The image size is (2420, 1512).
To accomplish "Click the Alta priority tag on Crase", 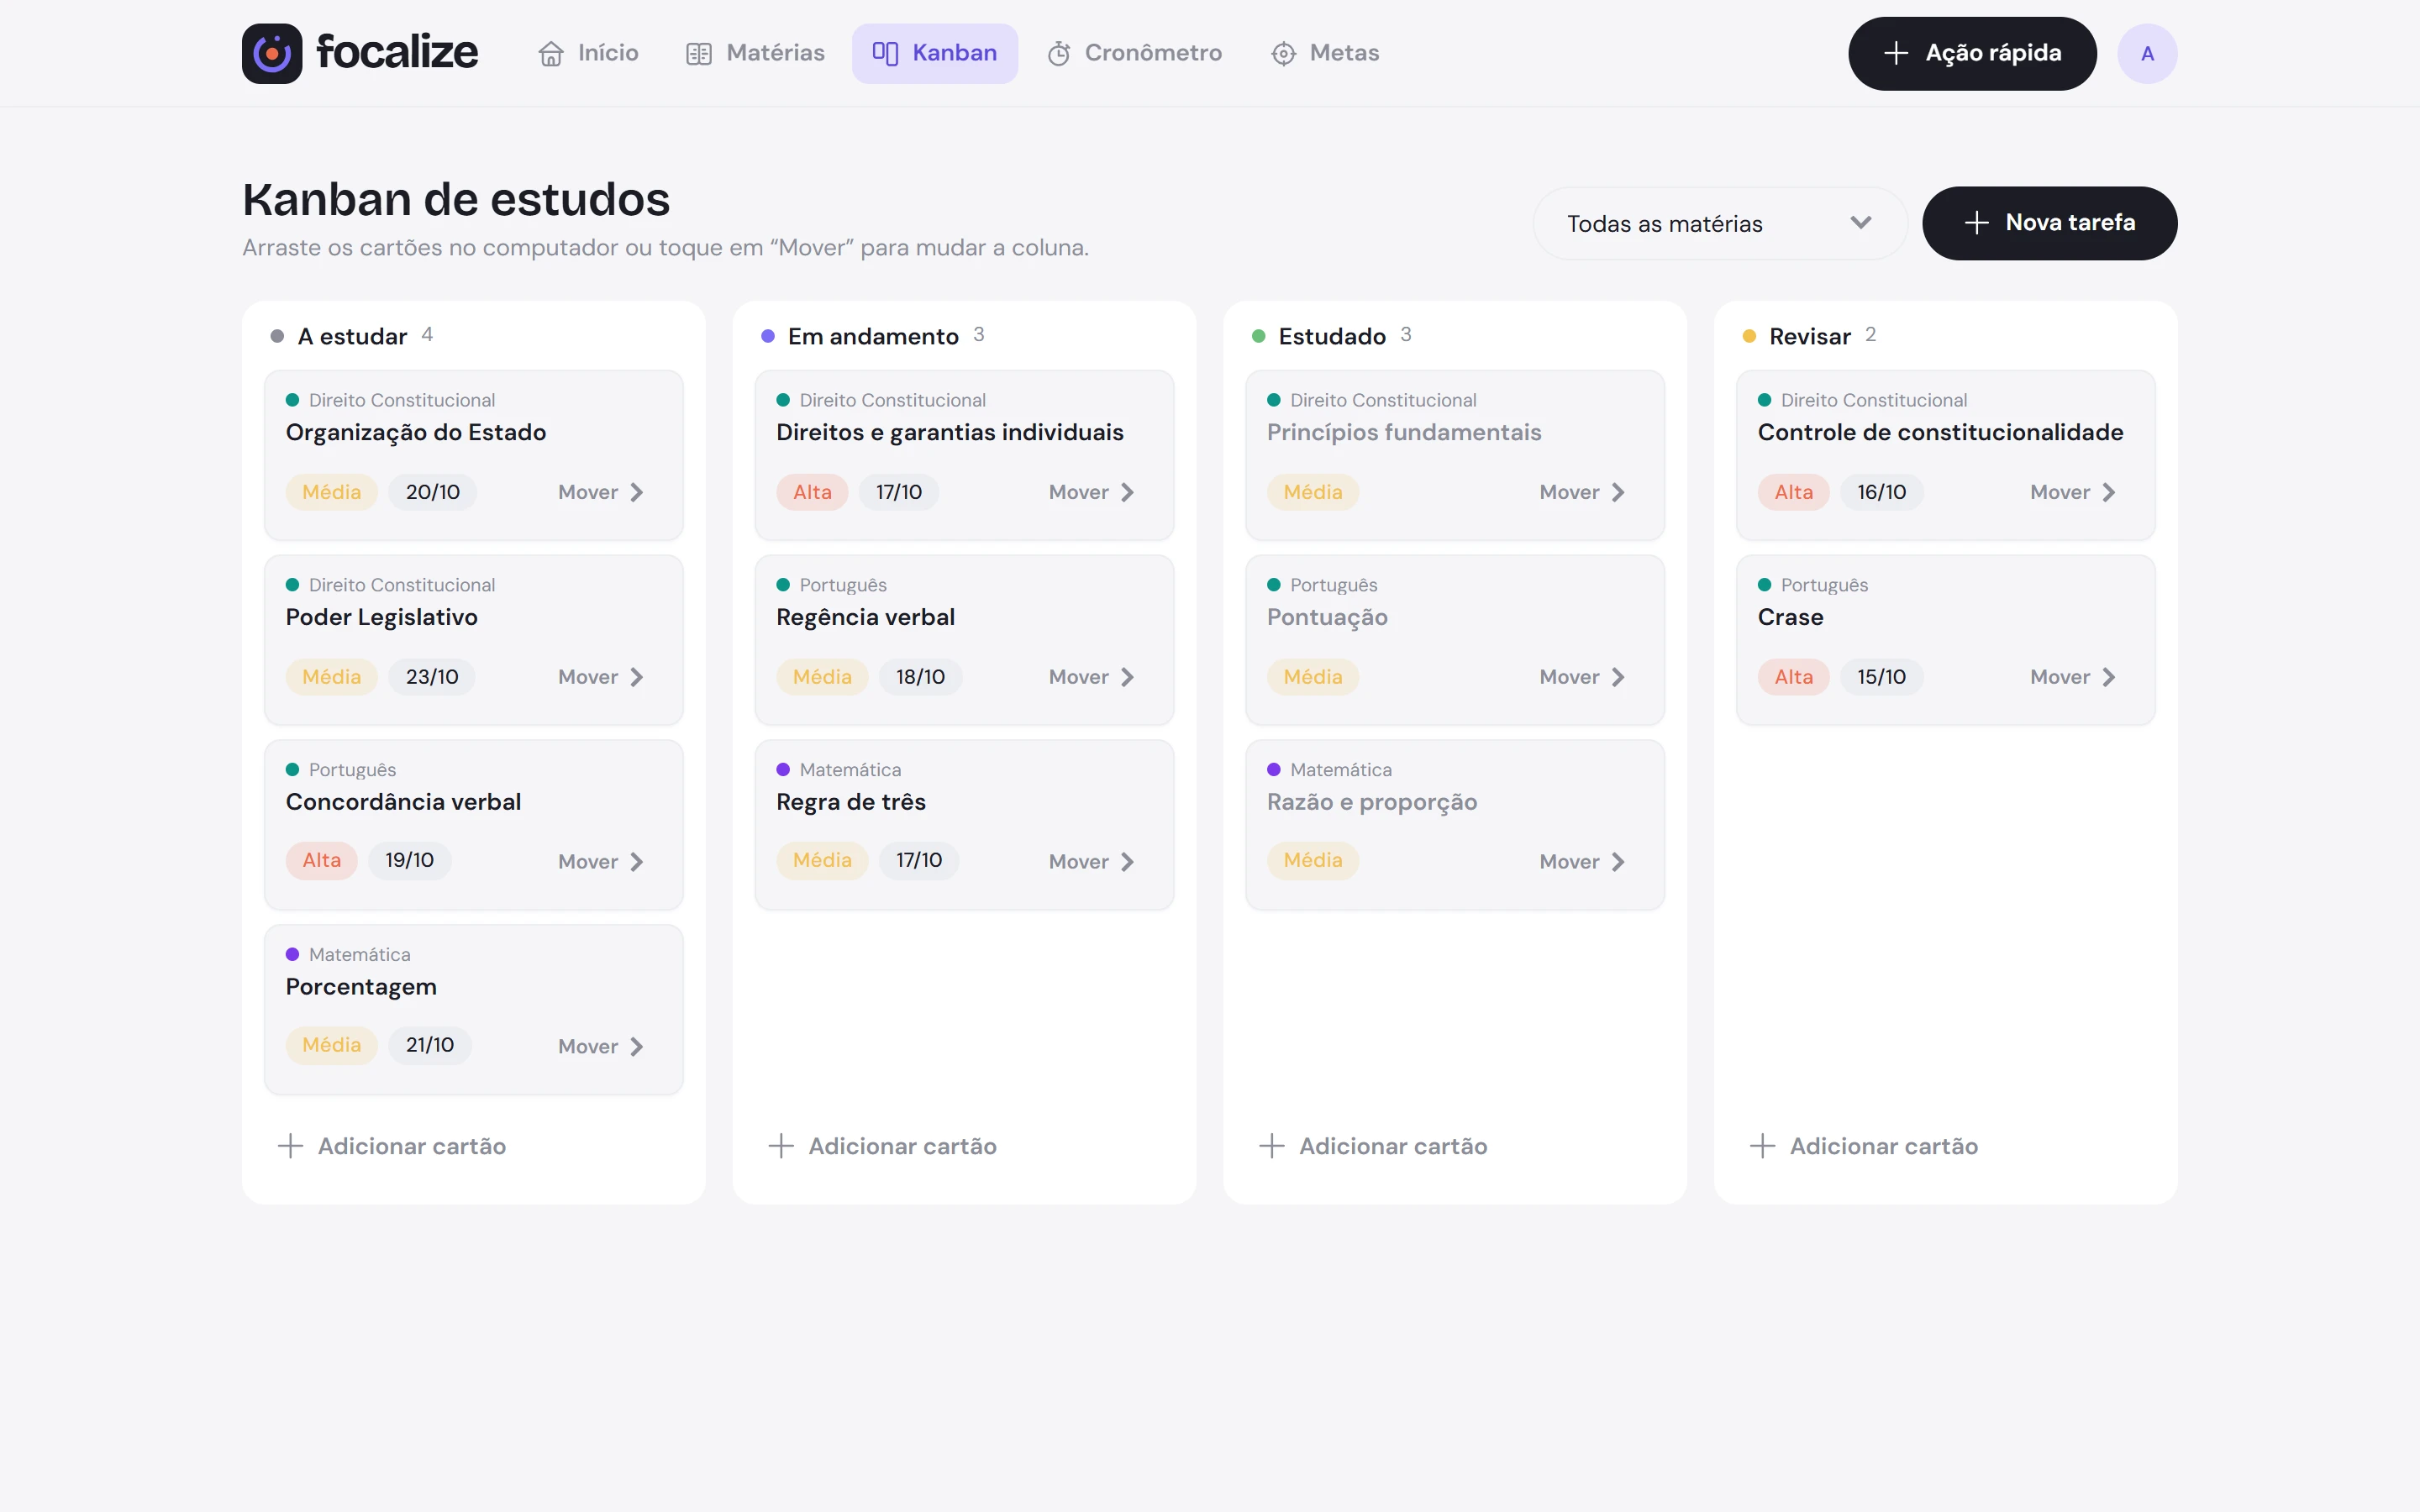I will click(x=1793, y=677).
